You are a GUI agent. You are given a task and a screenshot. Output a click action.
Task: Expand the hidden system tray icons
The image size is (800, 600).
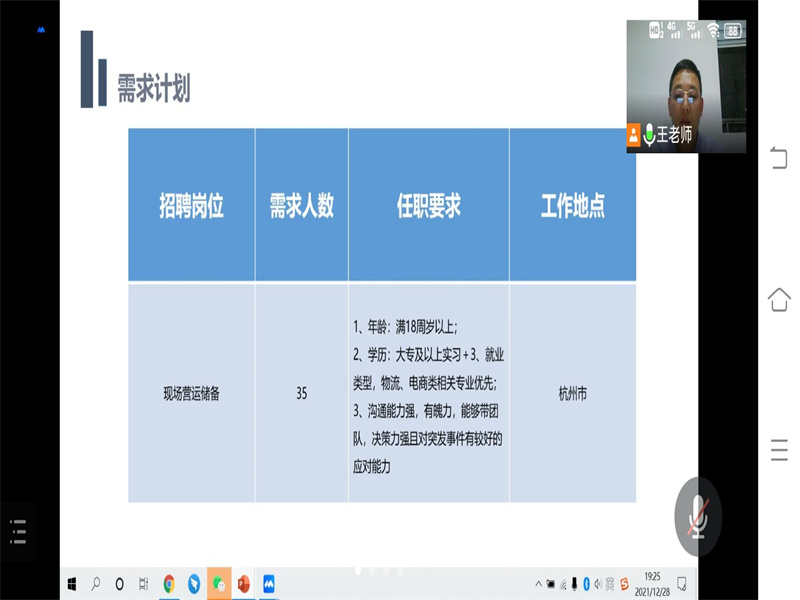click(537, 583)
